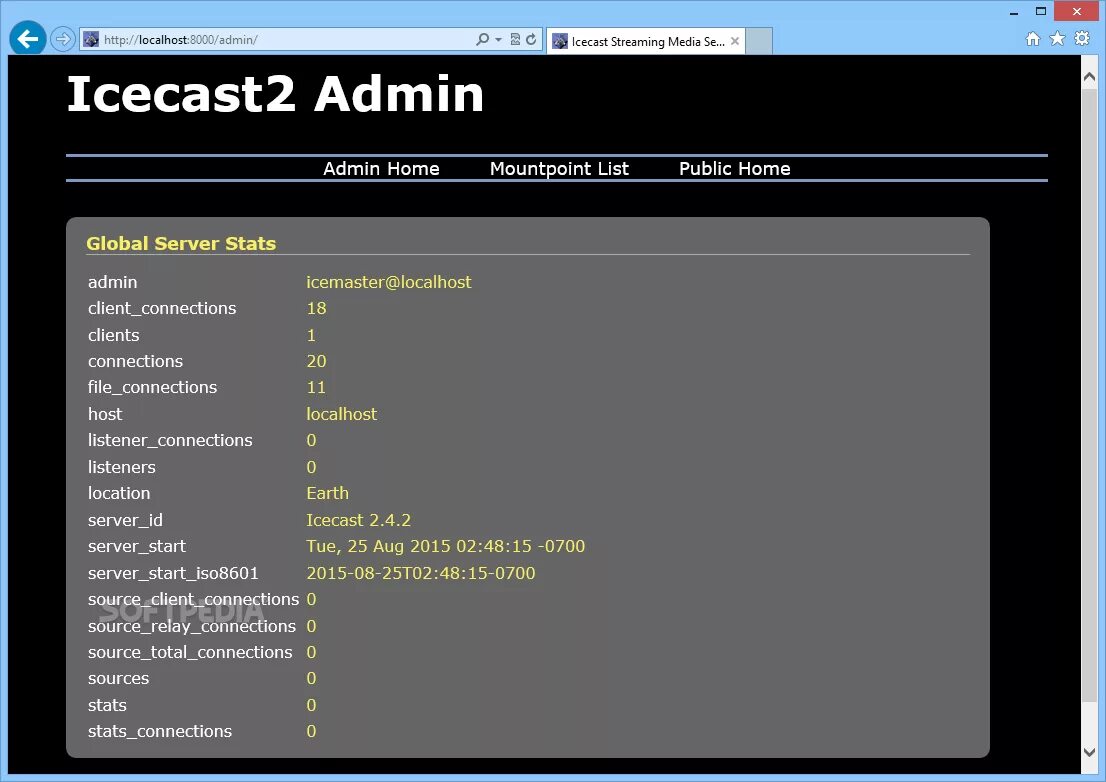
Task: Click the browser forward arrow button
Action: coord(63,39)
